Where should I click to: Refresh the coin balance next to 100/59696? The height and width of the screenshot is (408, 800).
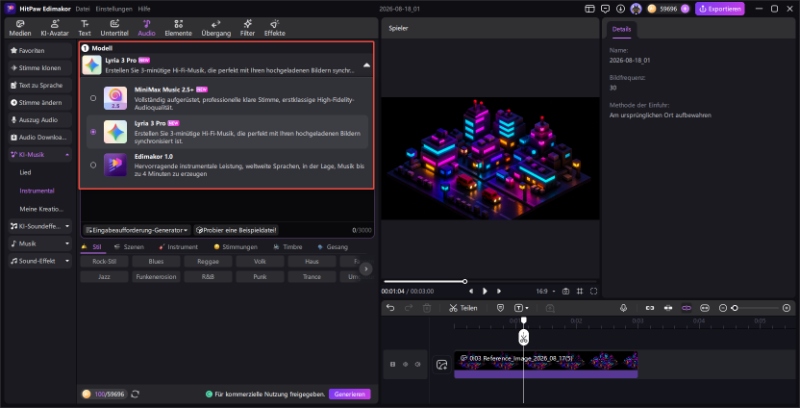pos(135,394)
